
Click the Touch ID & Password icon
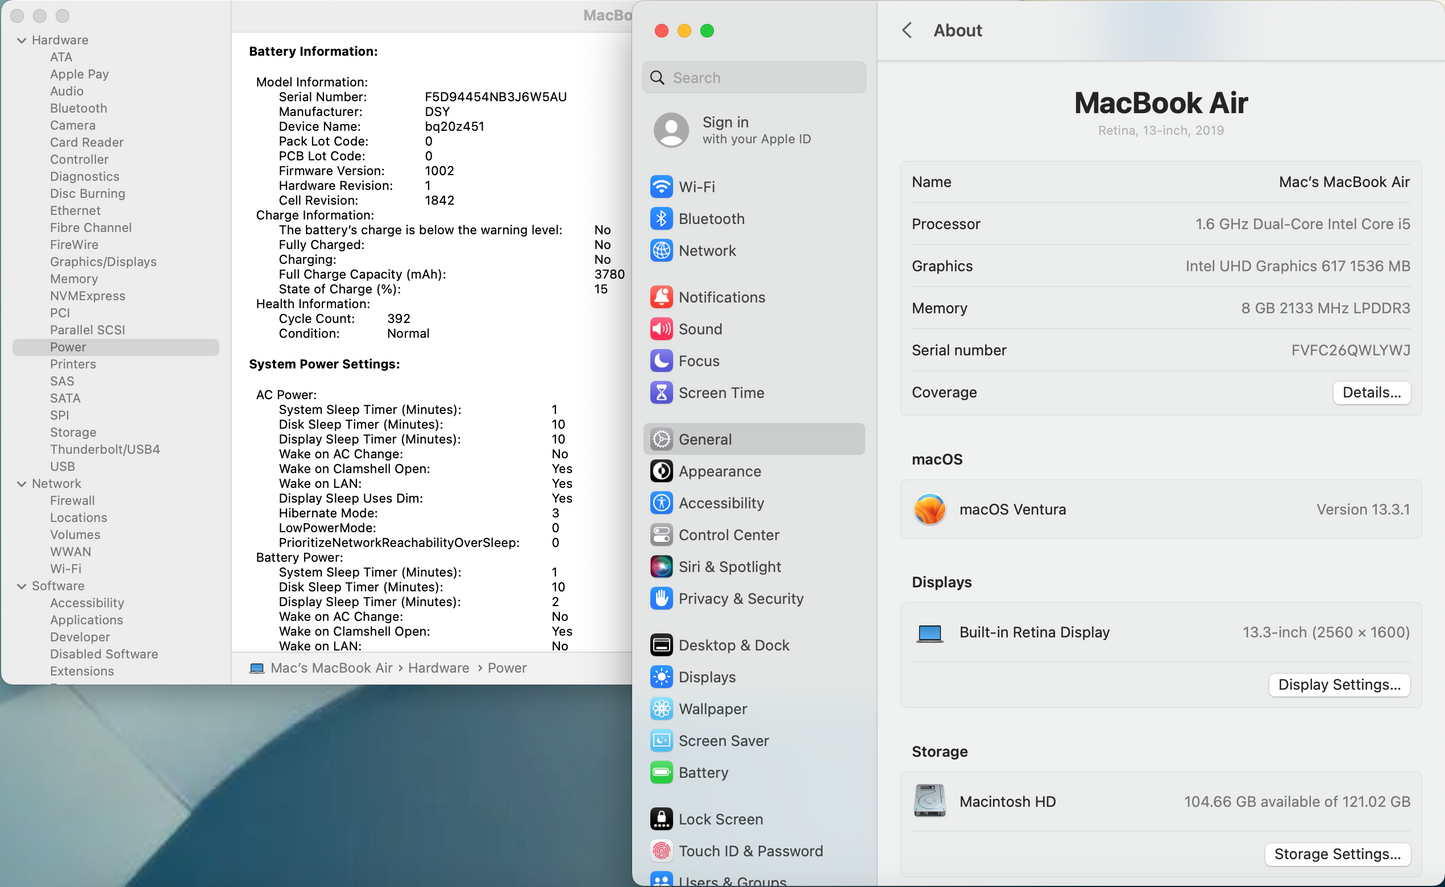click(750, 851)
